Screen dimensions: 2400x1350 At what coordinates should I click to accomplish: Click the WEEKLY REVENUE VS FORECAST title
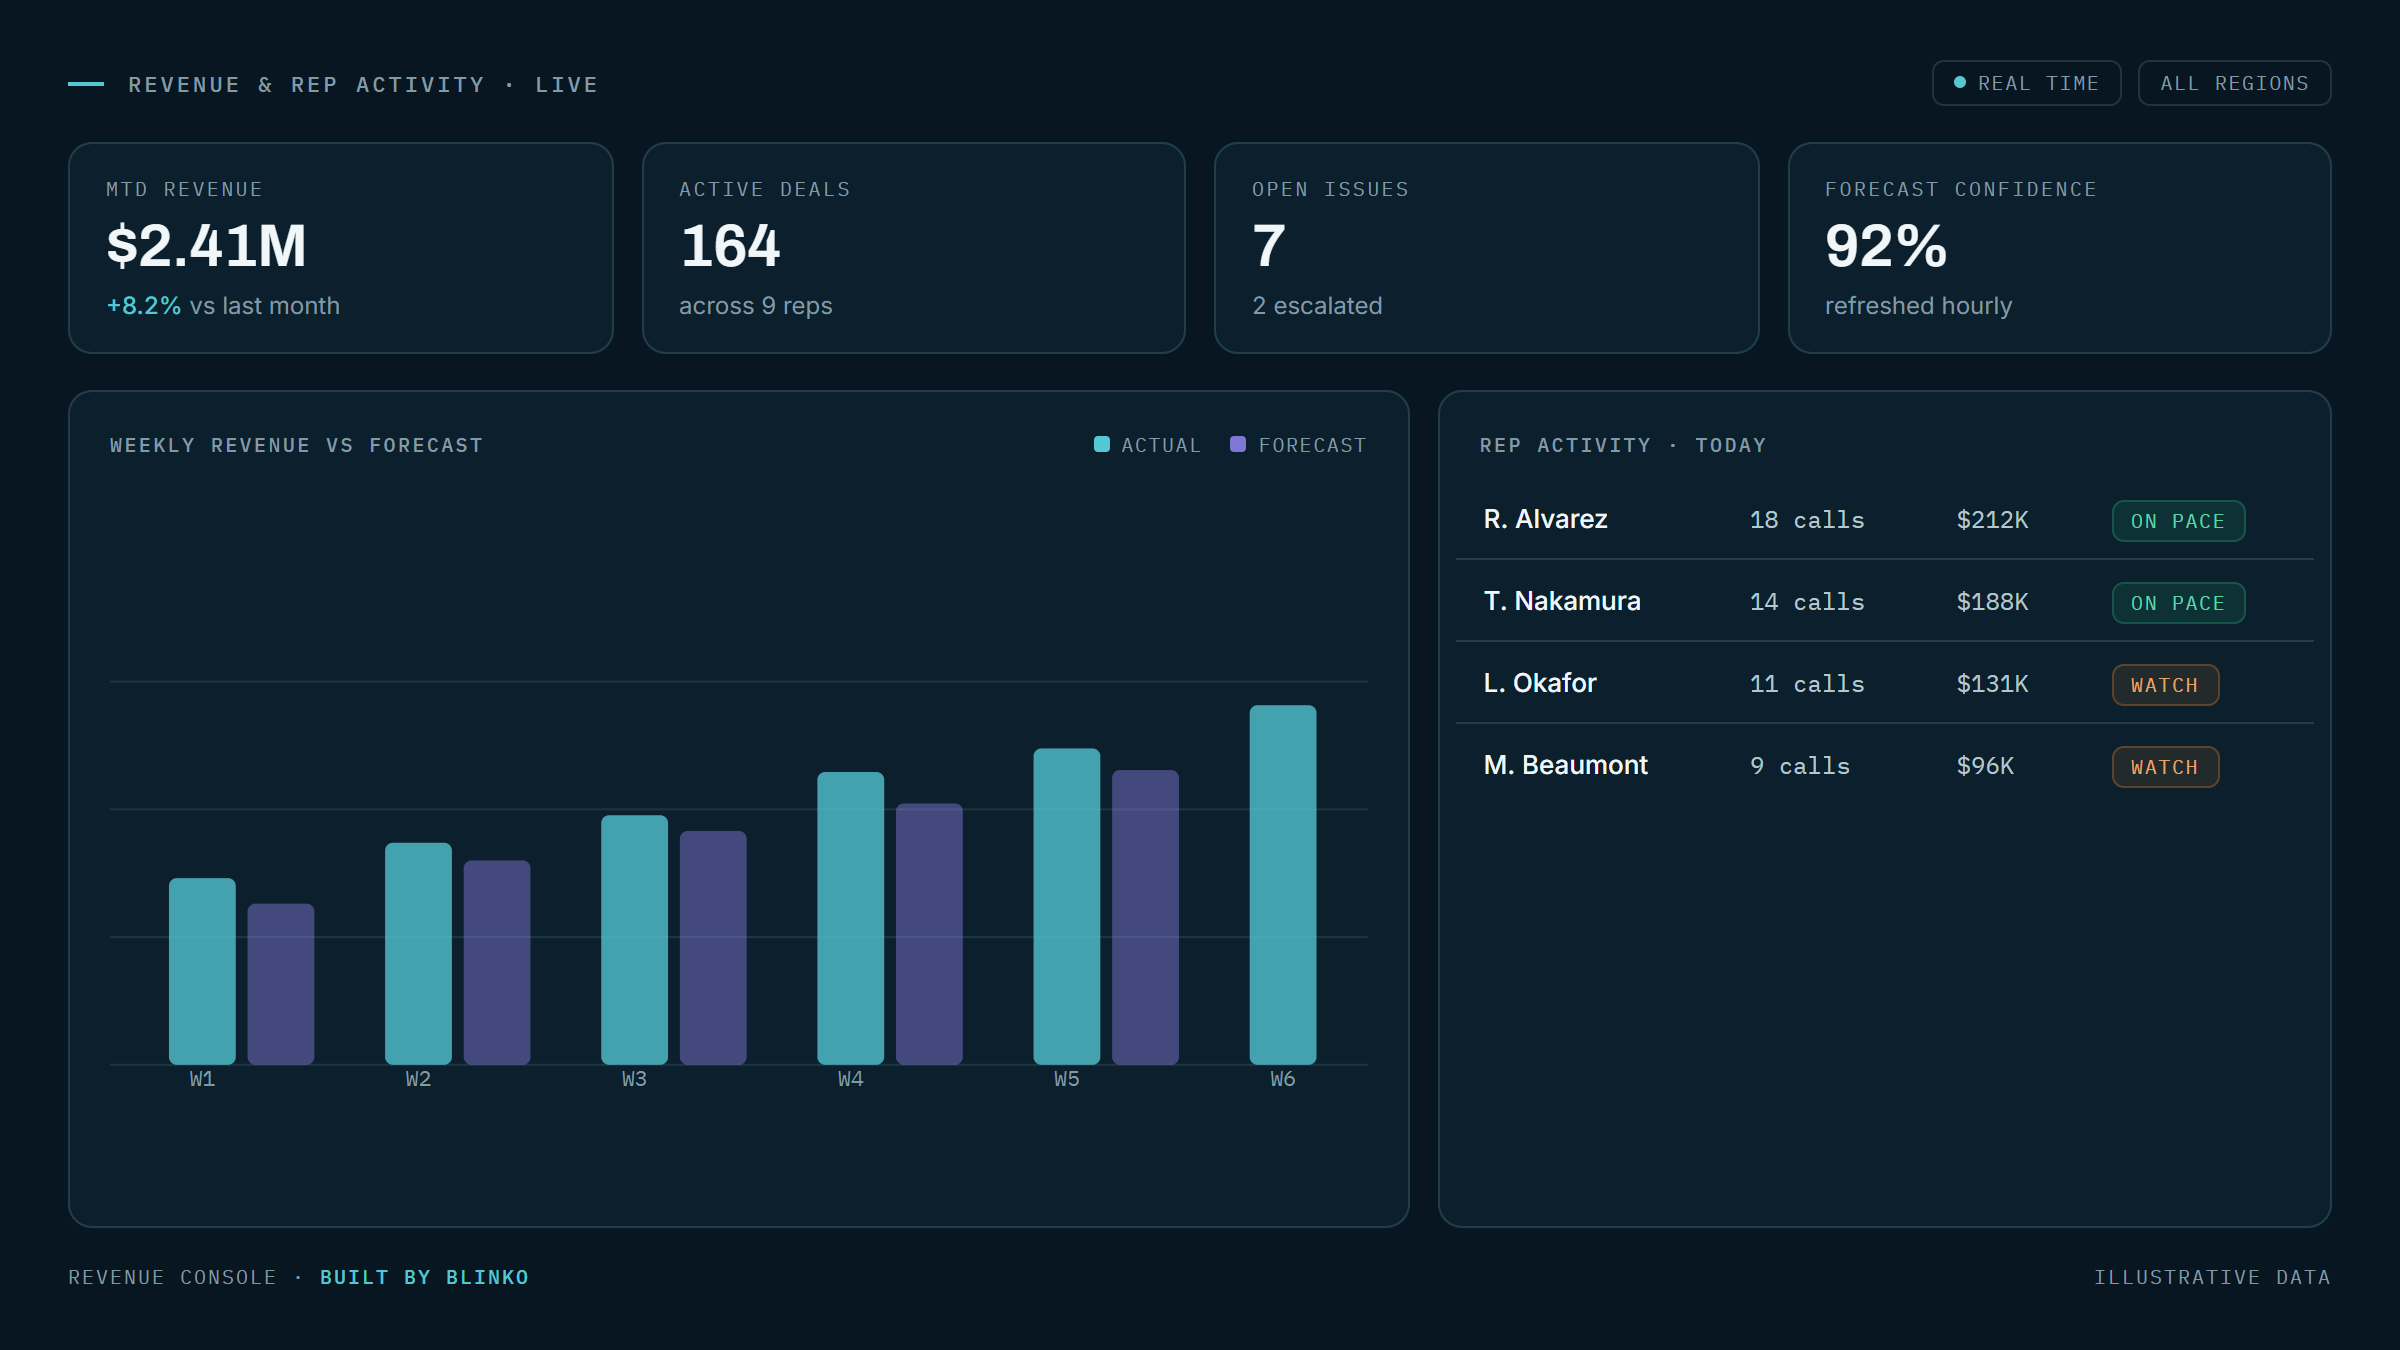click(296, 445)
